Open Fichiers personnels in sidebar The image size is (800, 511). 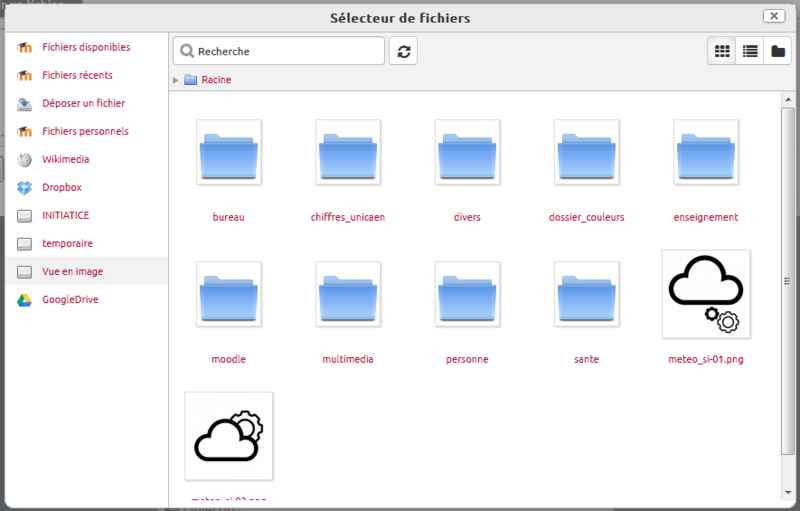point(85,131)
